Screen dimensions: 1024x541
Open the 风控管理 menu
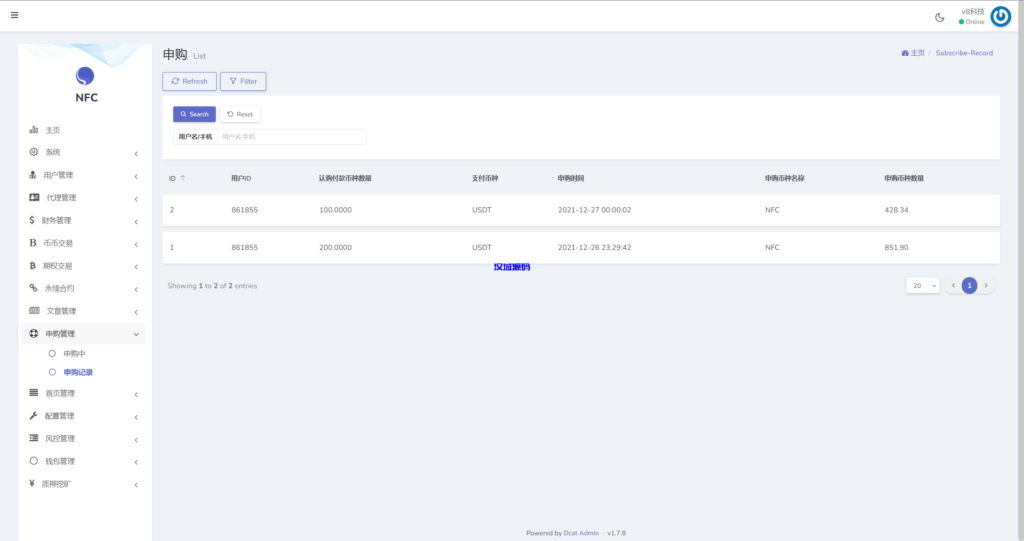point(60,438)
